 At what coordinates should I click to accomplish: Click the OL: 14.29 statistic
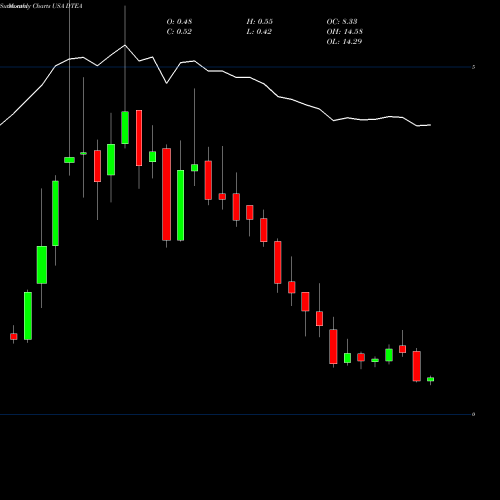coord(344,42)
